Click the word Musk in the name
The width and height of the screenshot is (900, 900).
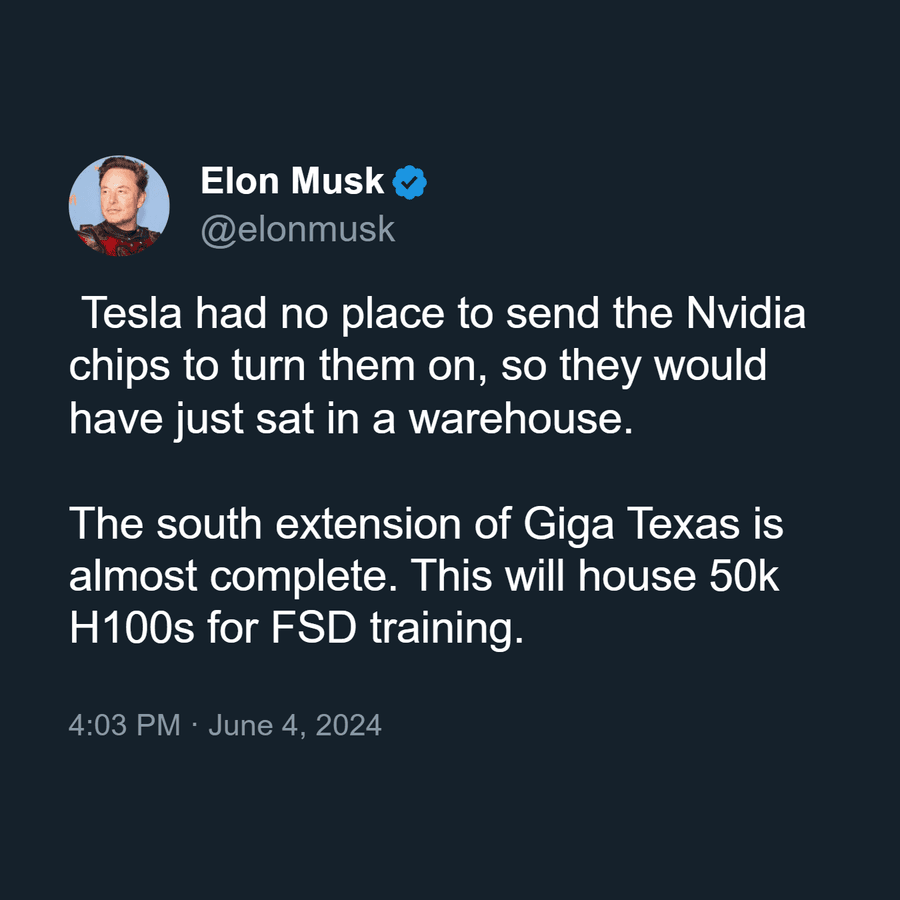click(338, 181)
